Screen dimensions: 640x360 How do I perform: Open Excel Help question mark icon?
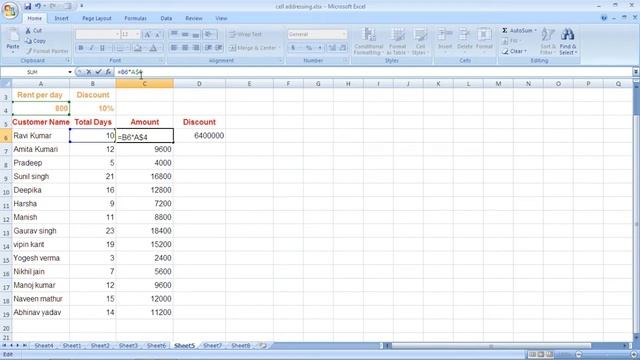[x=604, y=18]
